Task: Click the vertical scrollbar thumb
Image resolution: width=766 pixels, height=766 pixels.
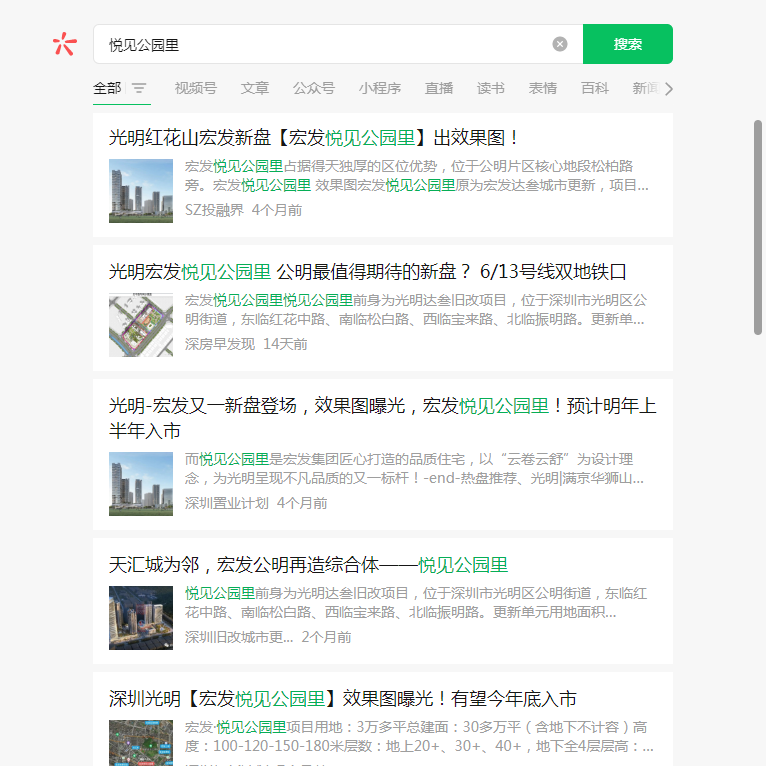Action: pos(758,228)
